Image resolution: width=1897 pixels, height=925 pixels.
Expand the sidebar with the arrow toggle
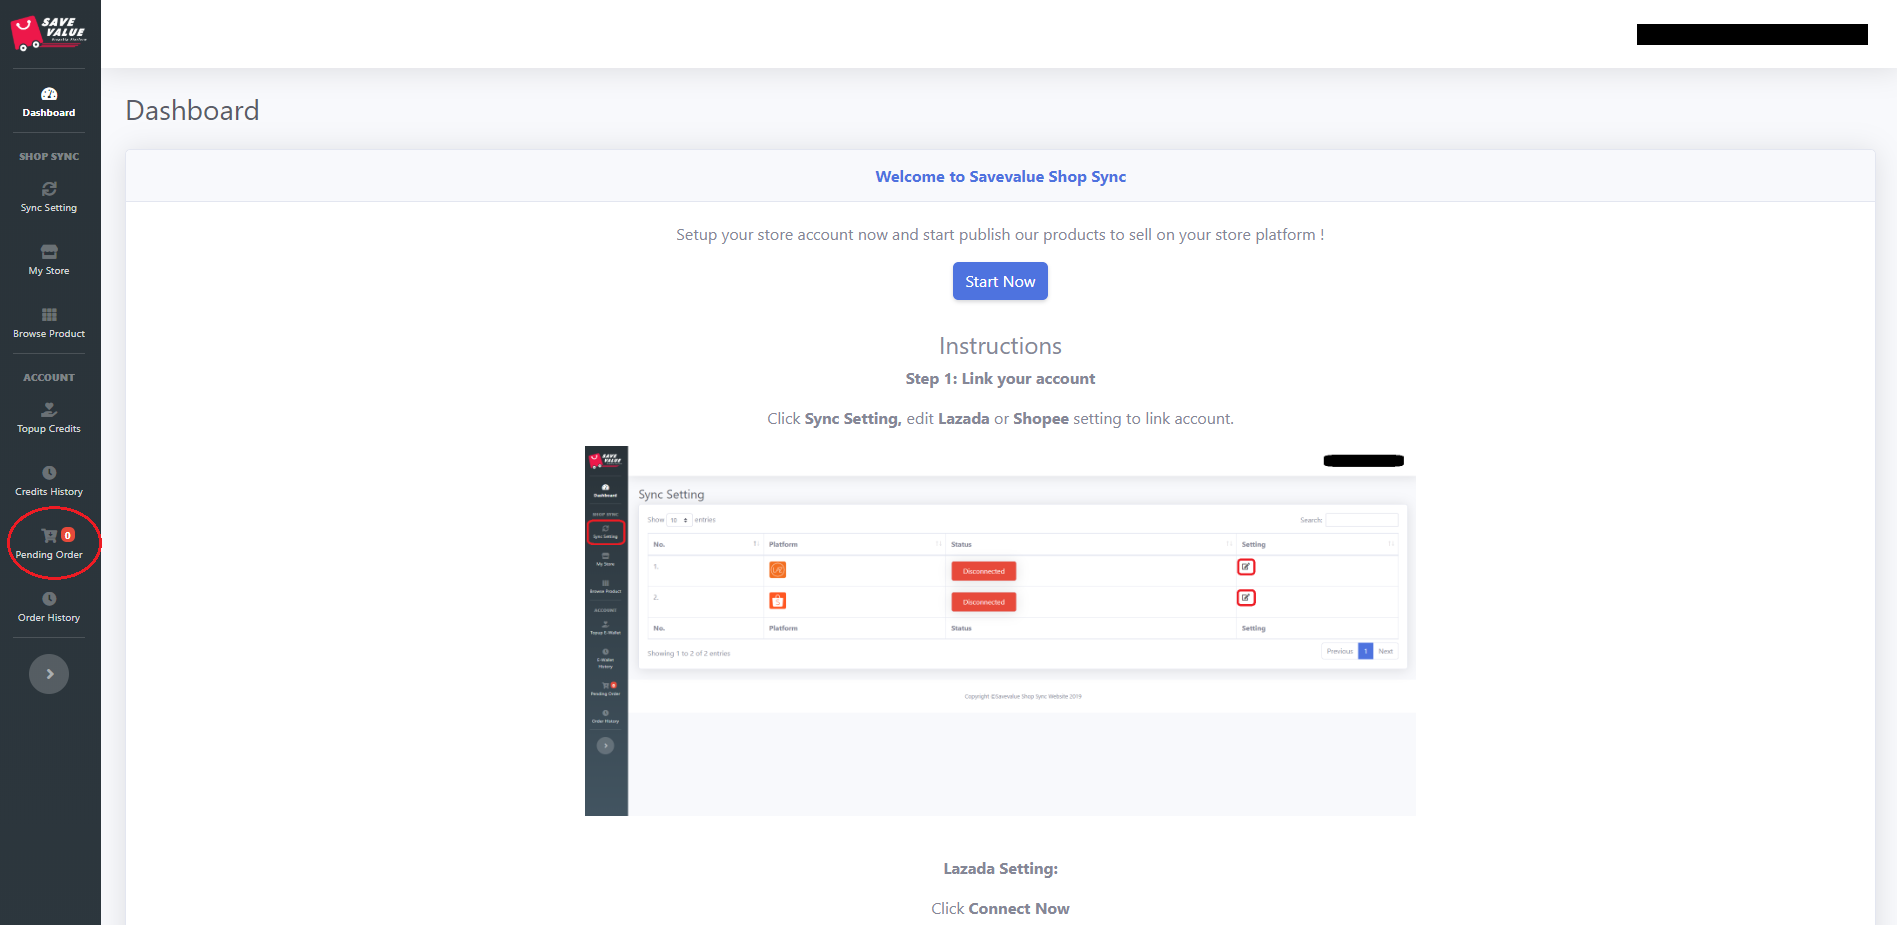tap(49, 674)
